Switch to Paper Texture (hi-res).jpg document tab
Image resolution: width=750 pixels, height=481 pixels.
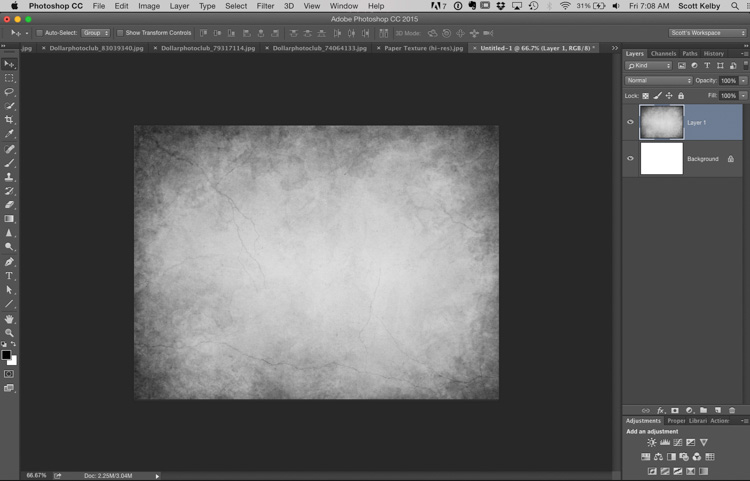423,47
